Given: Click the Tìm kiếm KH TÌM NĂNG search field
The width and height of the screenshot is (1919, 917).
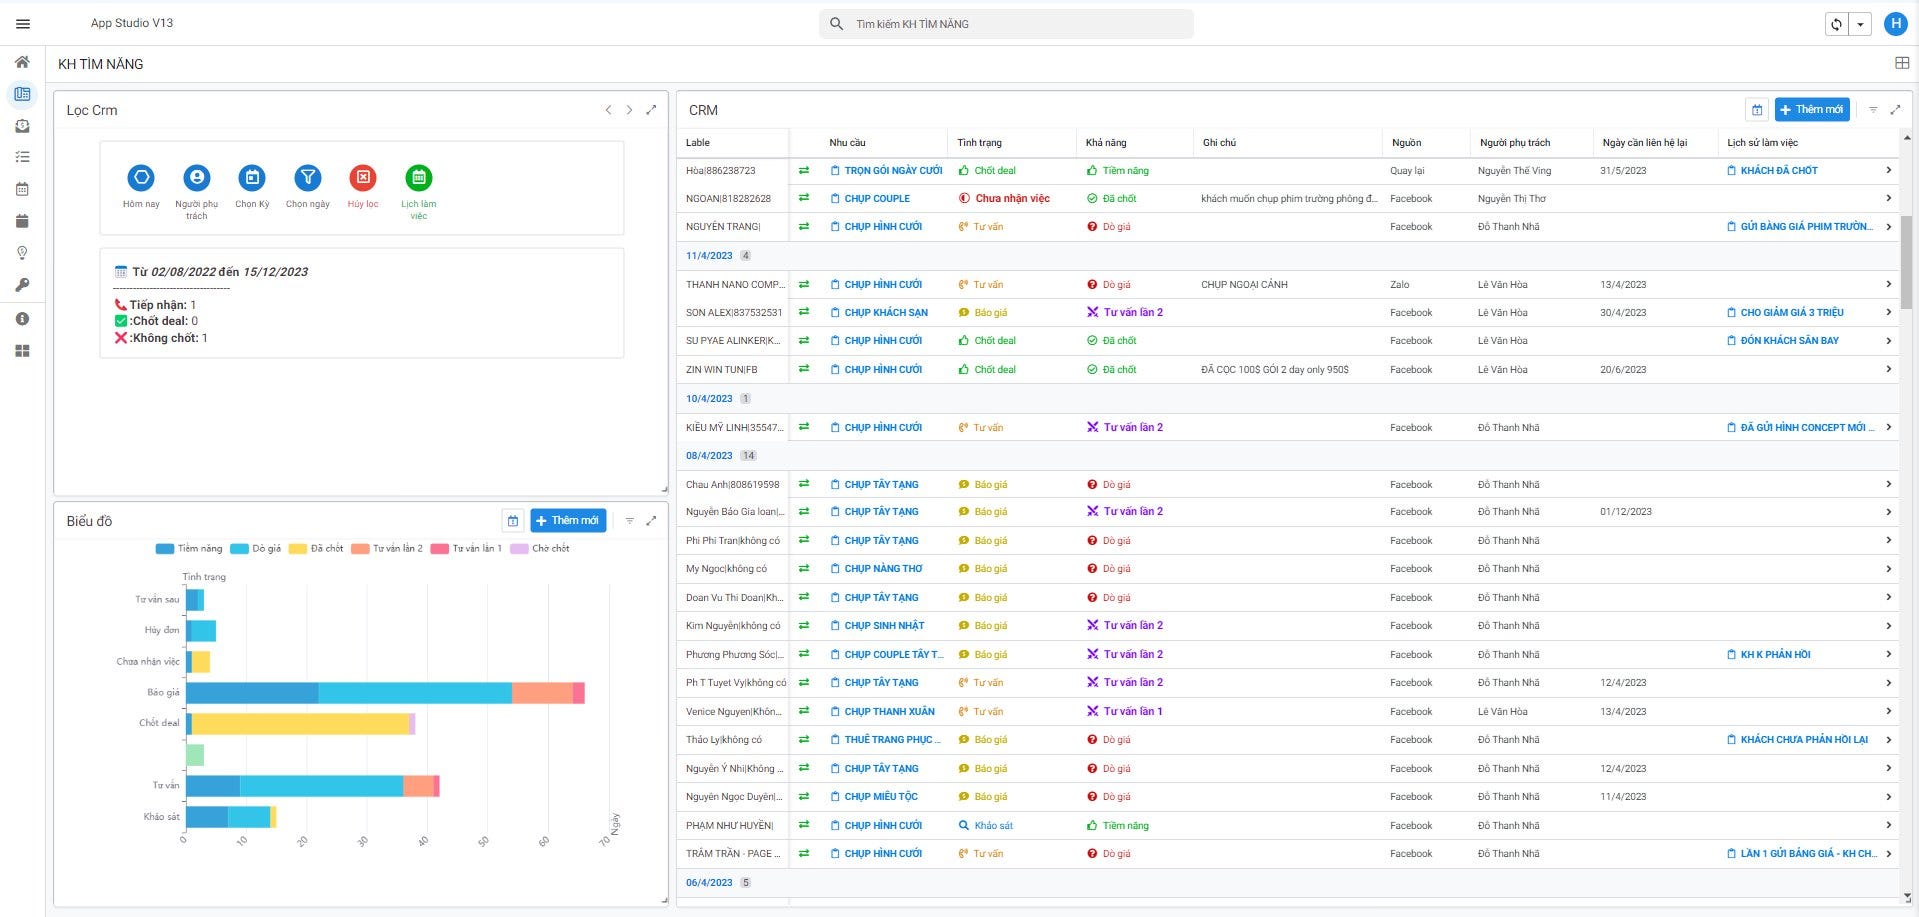Looking at the screenshot, I should tap(1006, 24).
